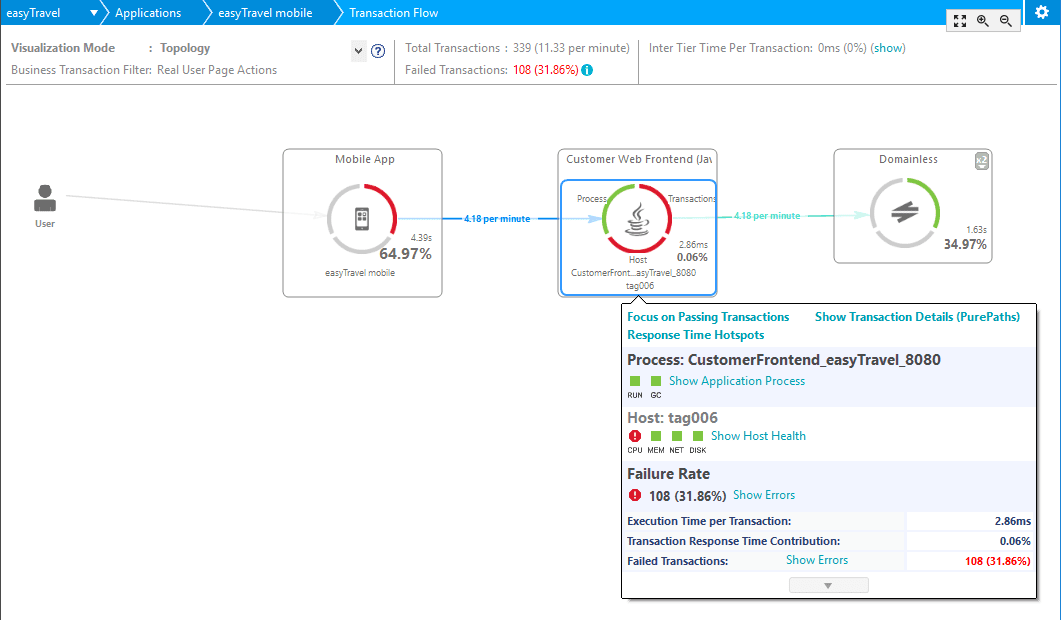The height and width of the screenshot is (620, 1061).
Task: Go to Transaction Flow breadcrumb
Action: click(394, 13)
